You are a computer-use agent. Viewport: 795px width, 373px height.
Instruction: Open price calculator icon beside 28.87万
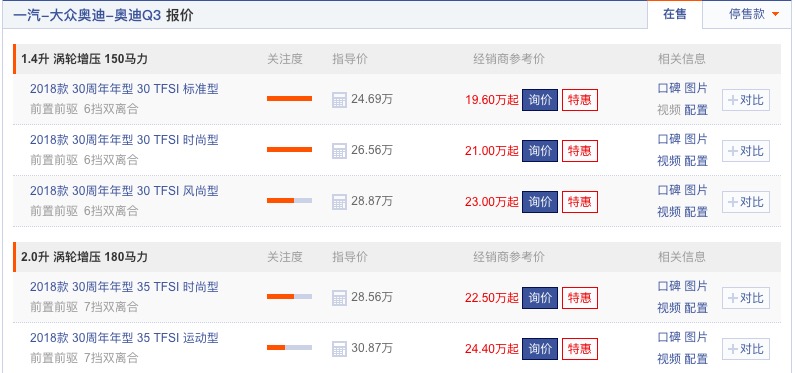coord(339,202)
